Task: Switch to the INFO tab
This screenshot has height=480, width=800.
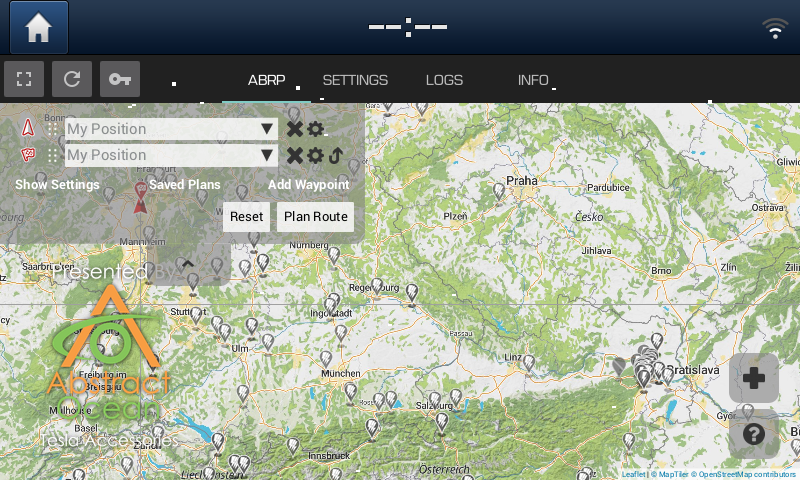Action: tap(533, 80)
